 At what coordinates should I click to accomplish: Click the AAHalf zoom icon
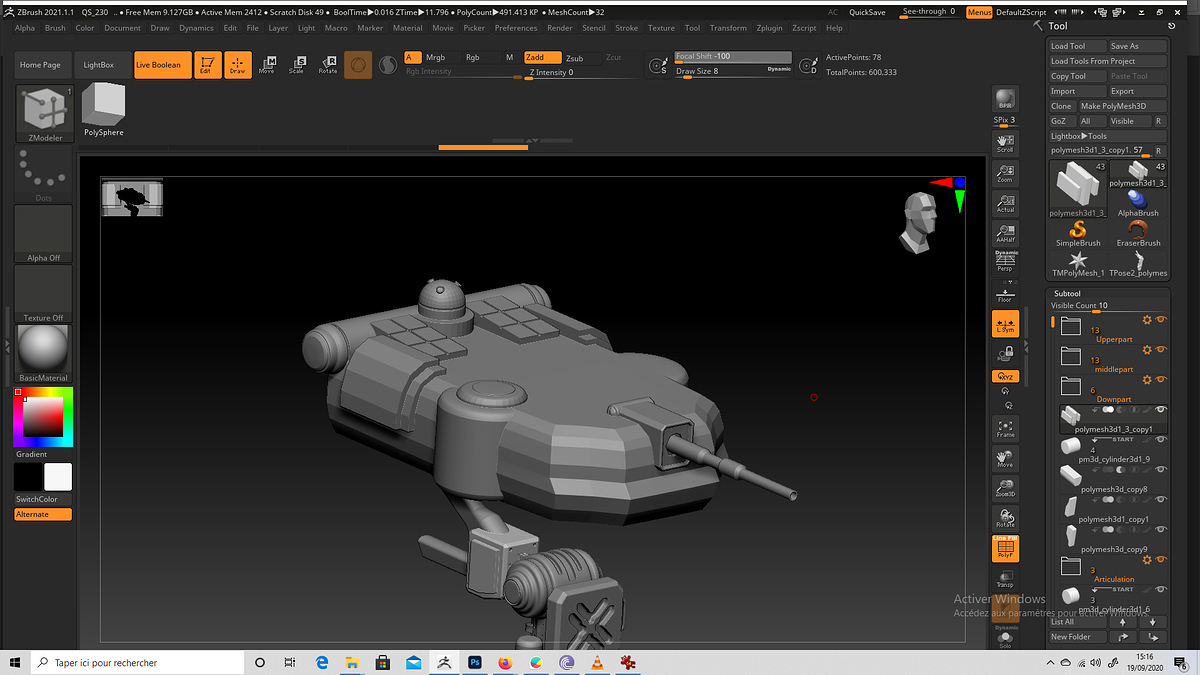(x=1005, y=233)
